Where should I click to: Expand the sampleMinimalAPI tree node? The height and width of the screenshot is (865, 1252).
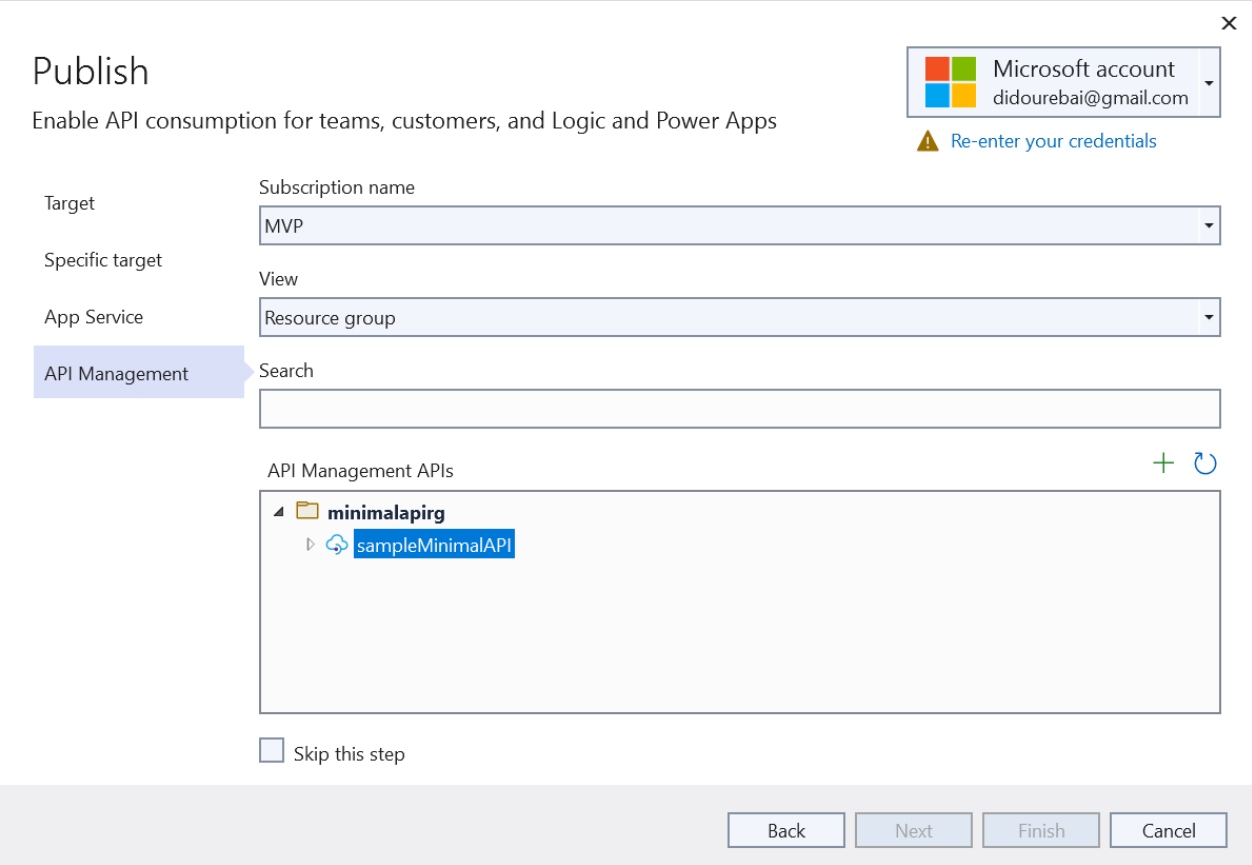(x=310, y=545)
